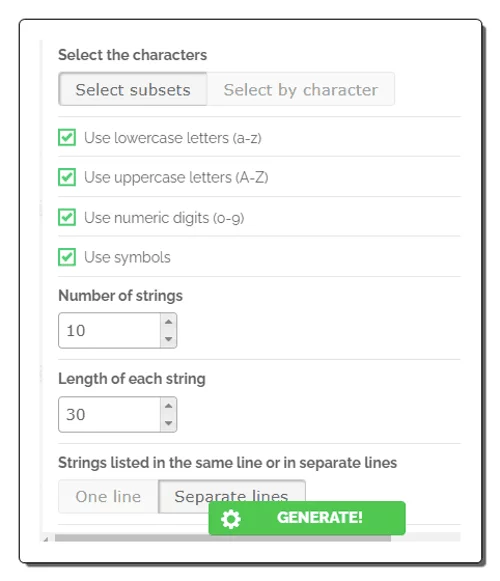Choose the Select subsets tab
The image size is (500, 581).
(x=133, y=89)
